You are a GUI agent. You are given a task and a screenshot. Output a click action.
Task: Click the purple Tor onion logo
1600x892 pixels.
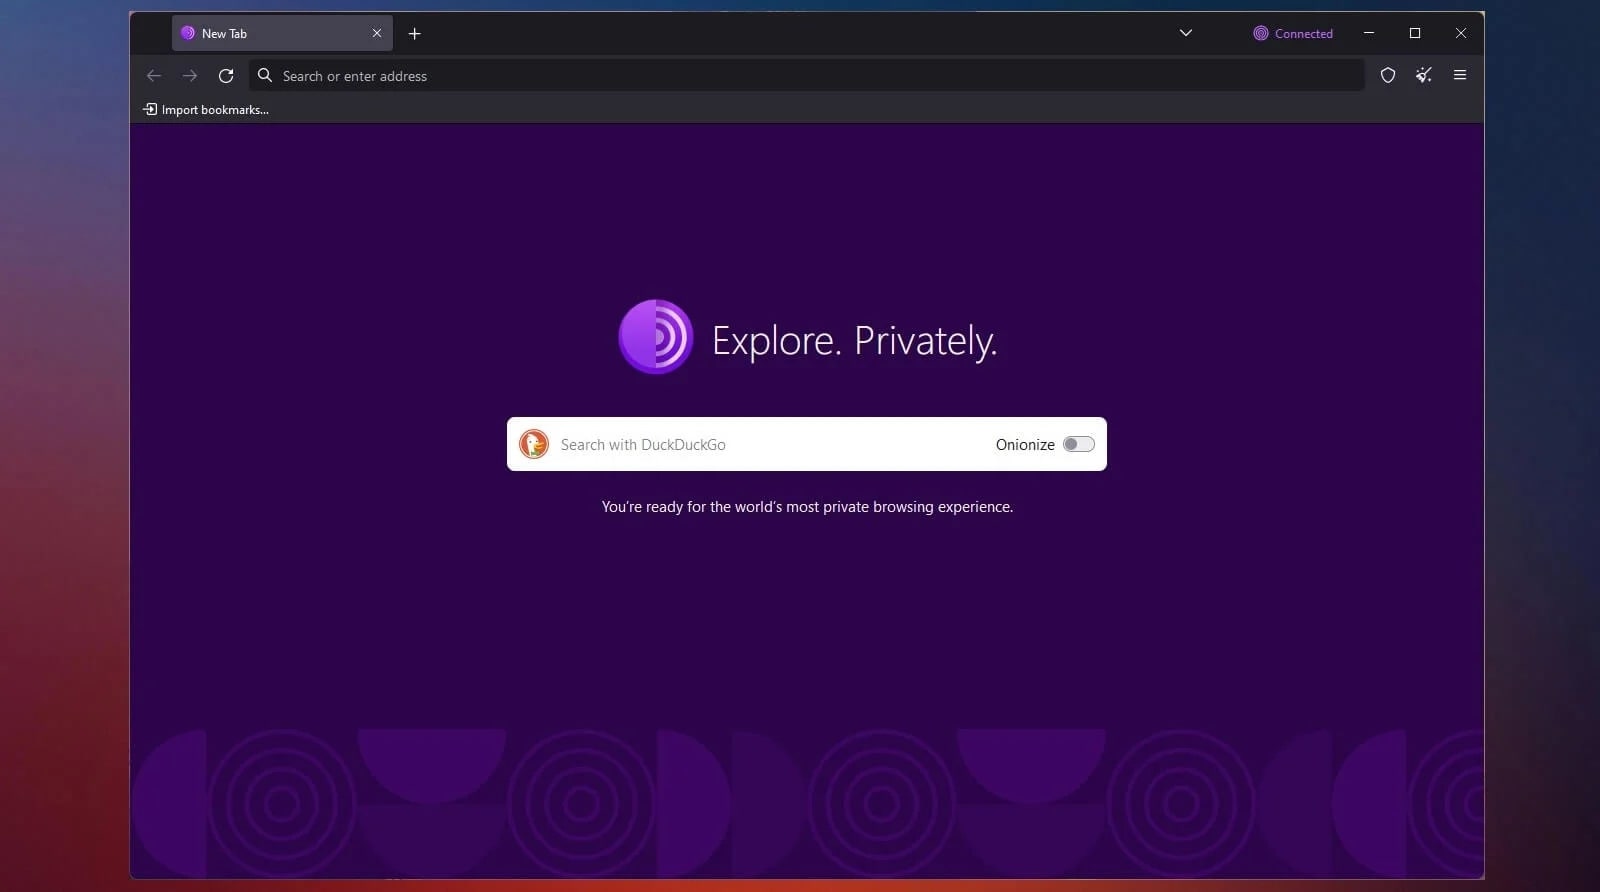(656, 337)
